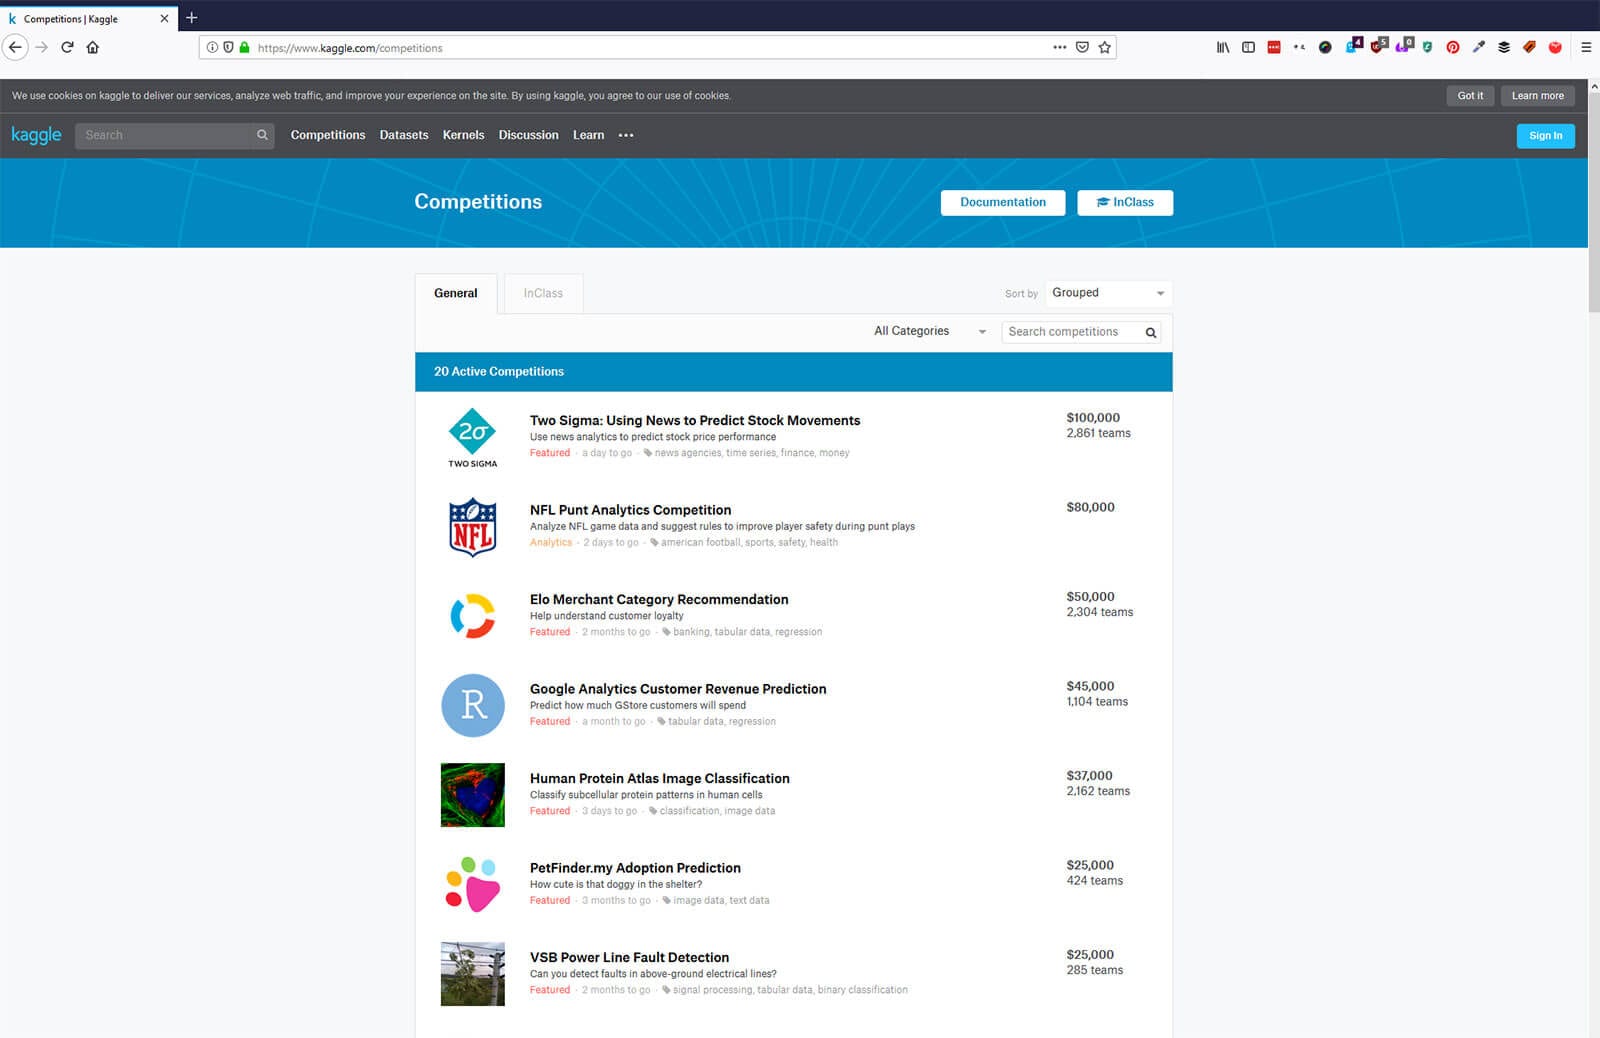The width and height of the screenshot is (1600, 1038).
Task: Expand the navbar more options ellipsis
Action: (x=626, y=135)
